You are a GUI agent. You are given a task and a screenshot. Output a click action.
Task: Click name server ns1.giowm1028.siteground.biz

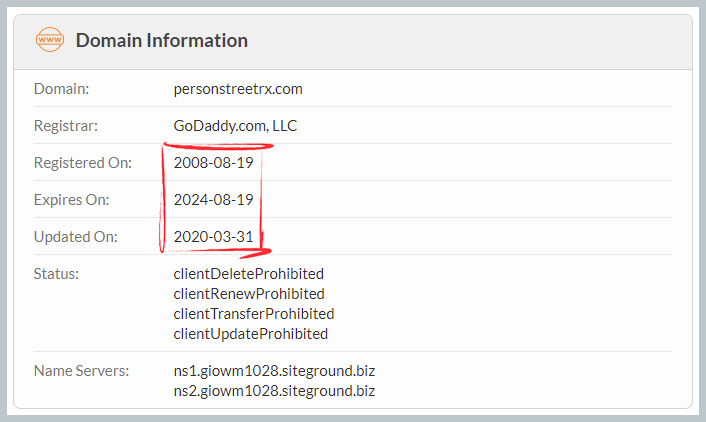[275, 371]
